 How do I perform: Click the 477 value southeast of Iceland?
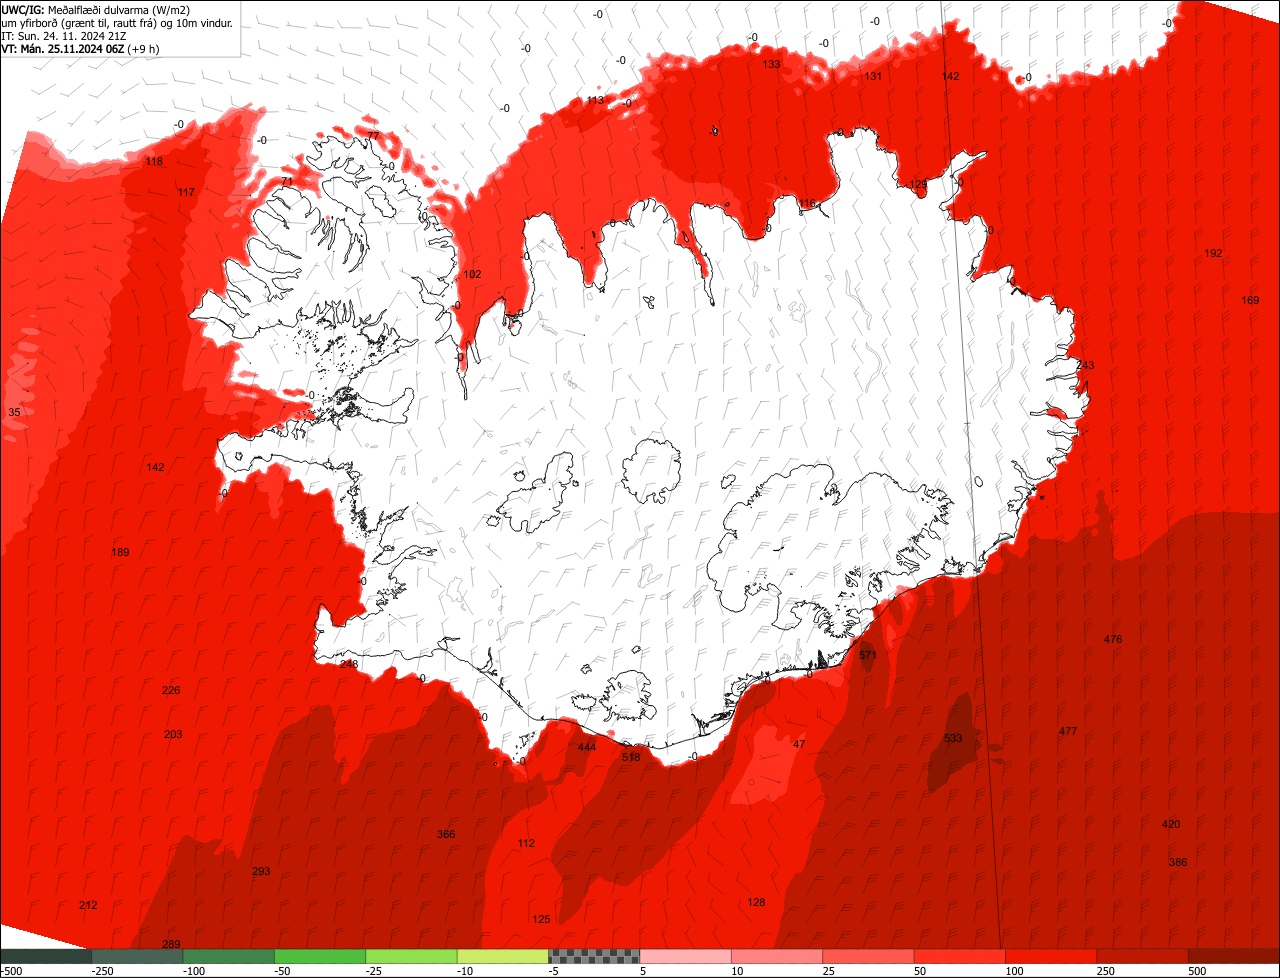click(x=1068, y=731)
